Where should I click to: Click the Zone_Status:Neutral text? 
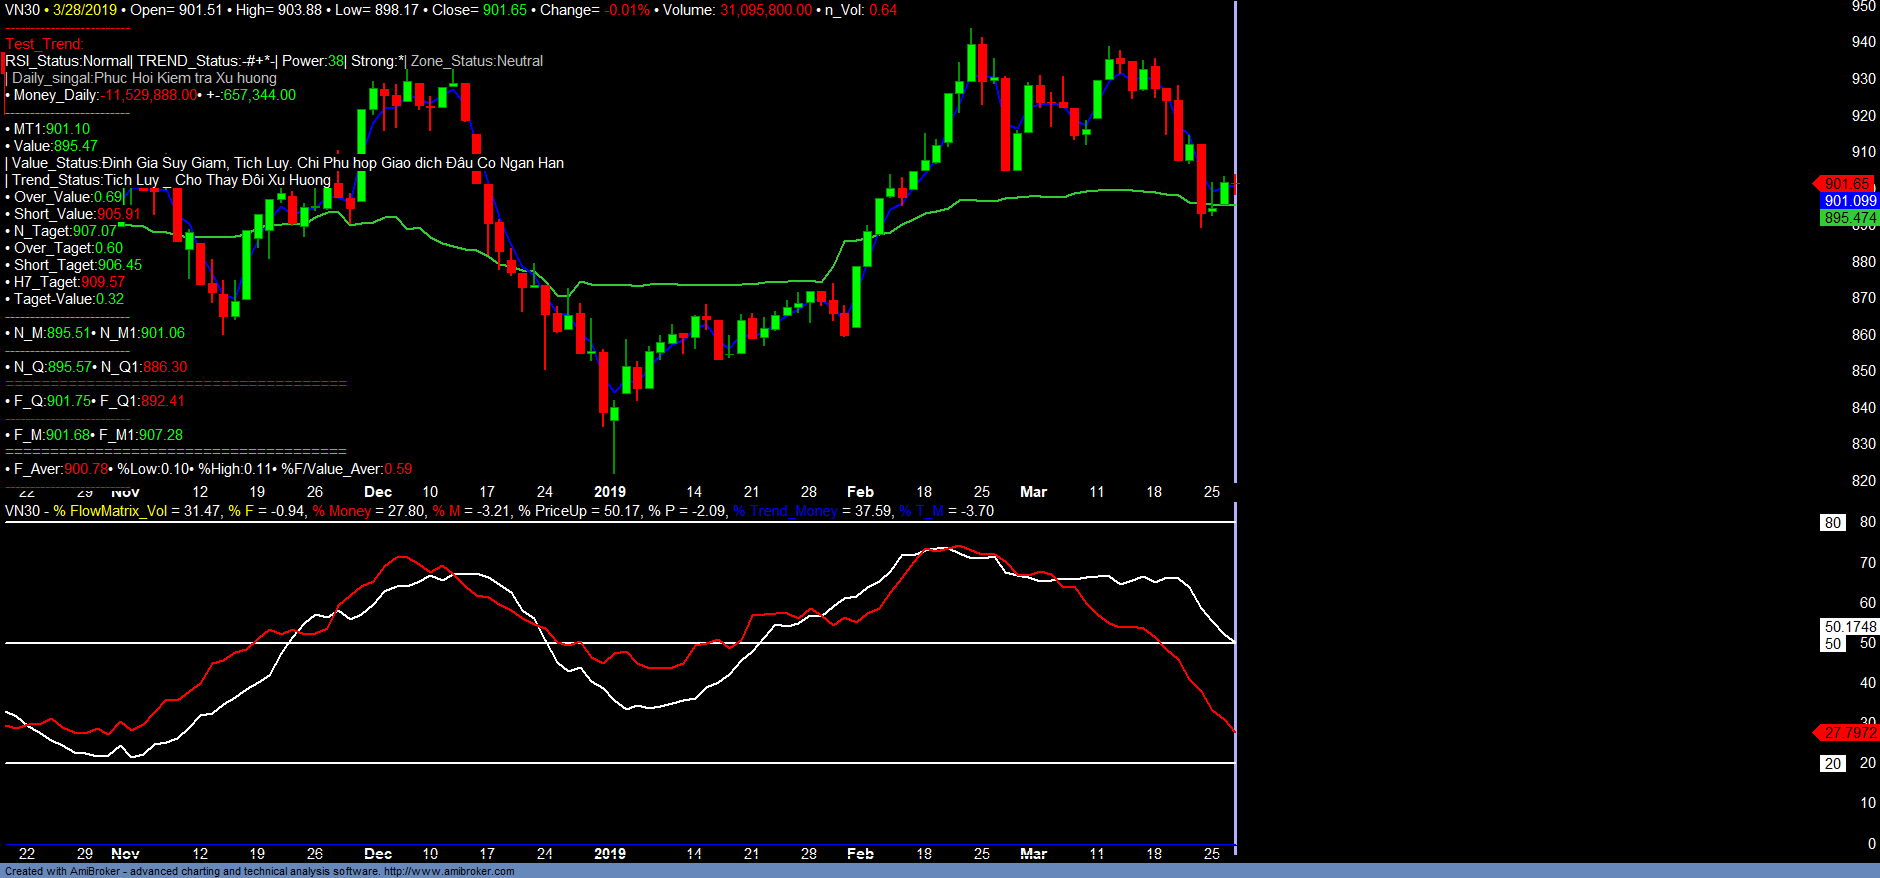pos(477,61)
